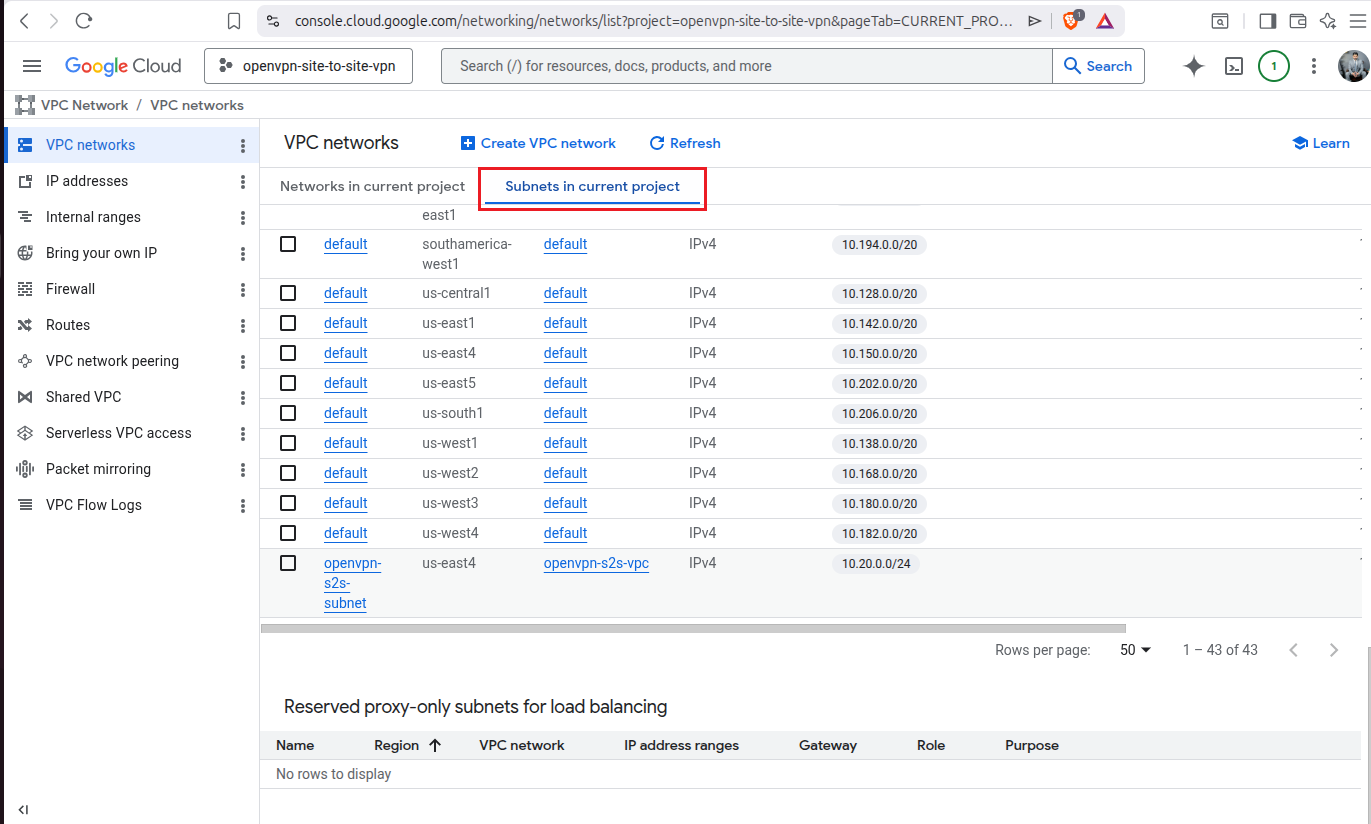
Task: Reload the page with browser refresh button
Action: pyautogui.click(x=84, y=20)
